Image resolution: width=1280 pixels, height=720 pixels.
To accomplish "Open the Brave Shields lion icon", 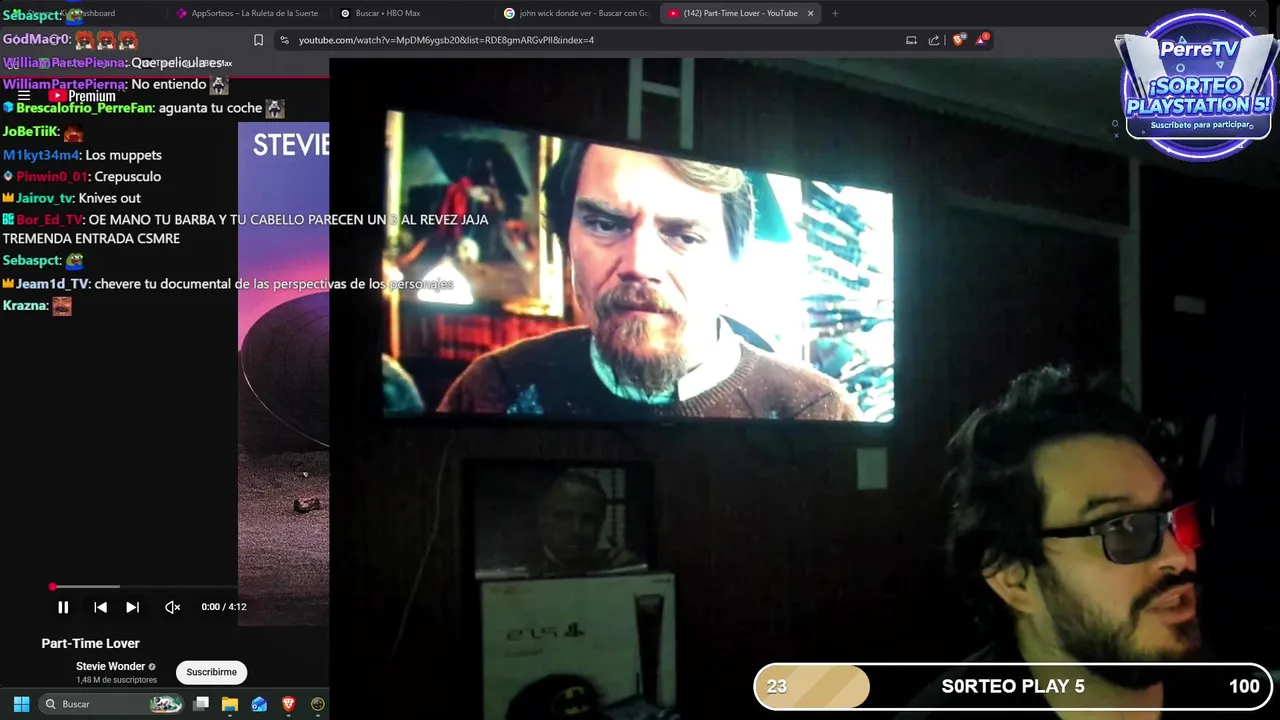I will coord(959,40).
